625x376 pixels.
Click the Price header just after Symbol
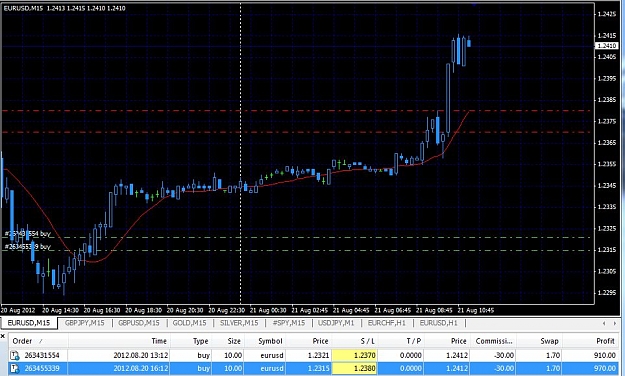click(309, 341)
